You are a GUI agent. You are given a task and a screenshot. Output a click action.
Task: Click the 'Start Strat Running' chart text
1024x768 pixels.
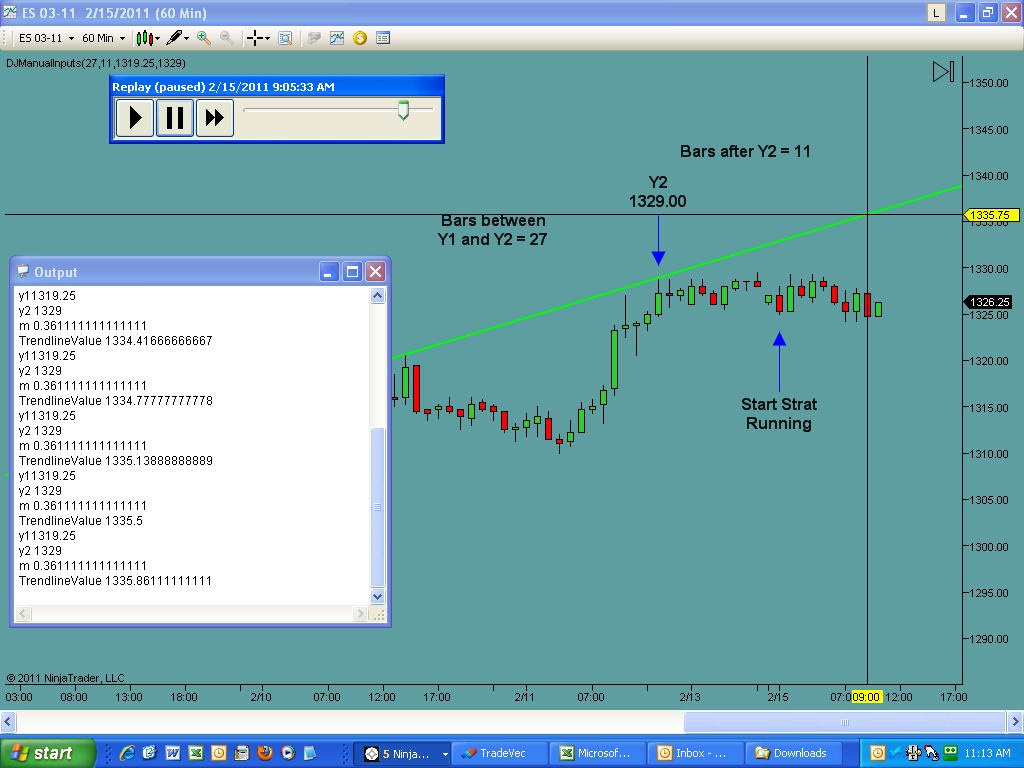[x=779, y=413]
